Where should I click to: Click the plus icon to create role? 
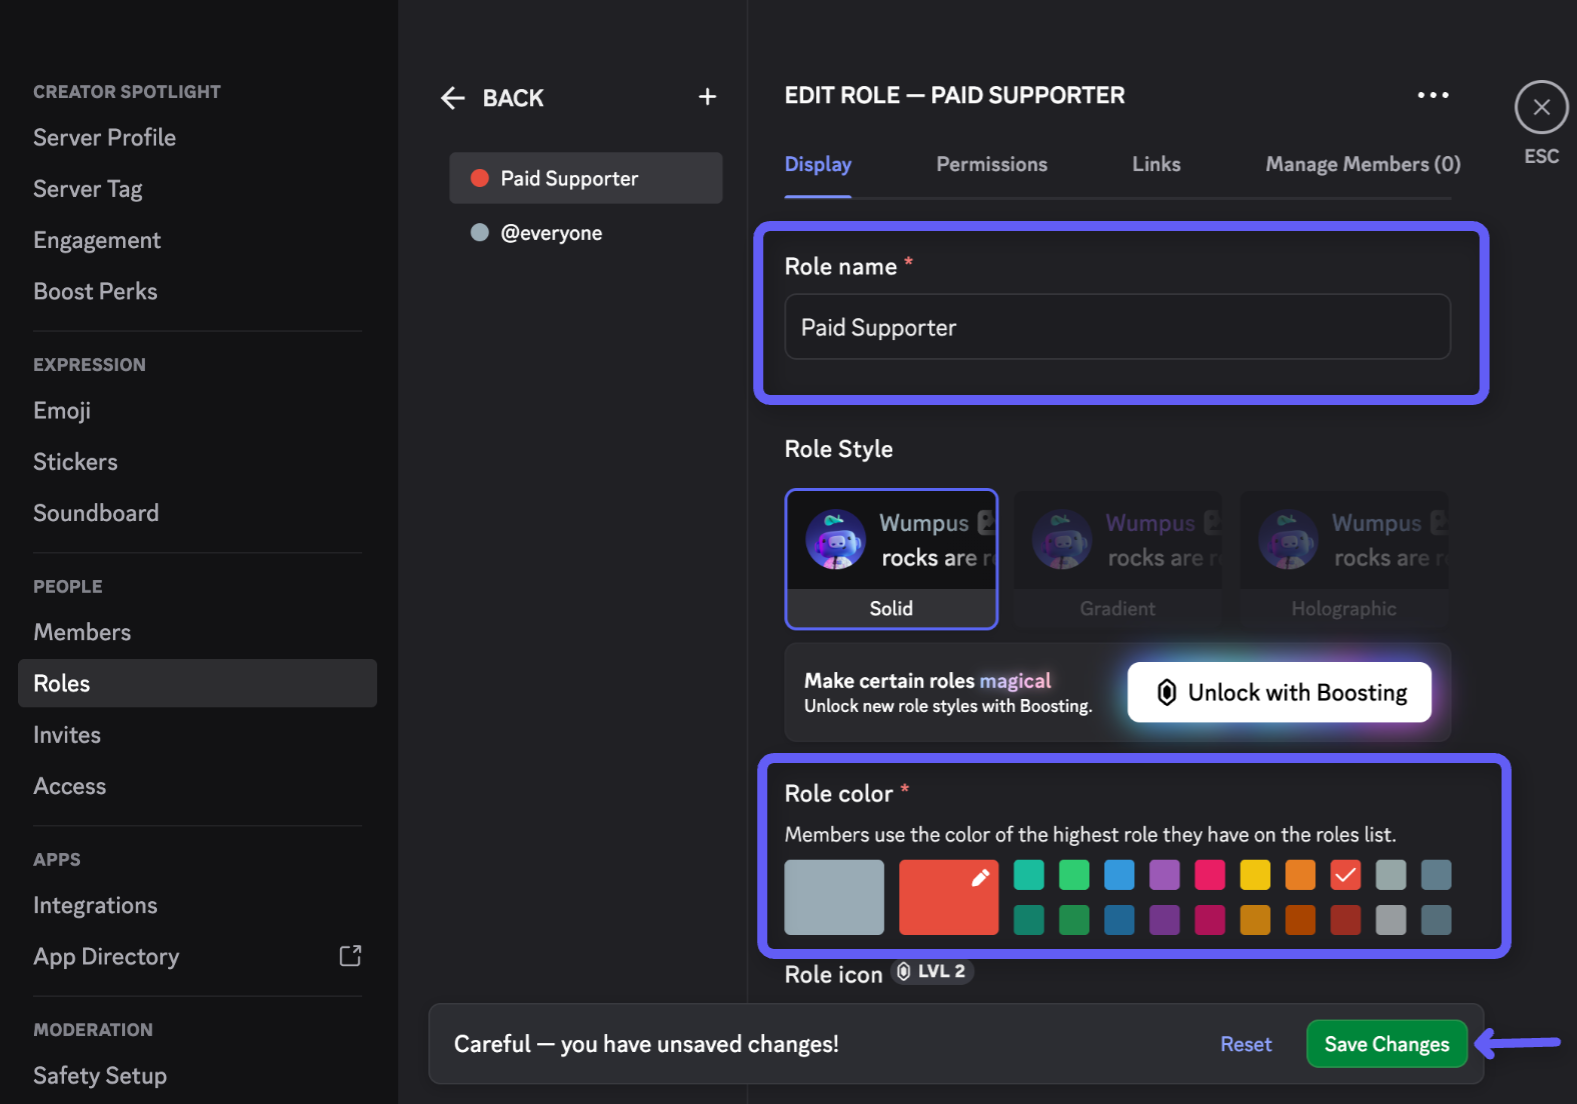tap(707, 97)
